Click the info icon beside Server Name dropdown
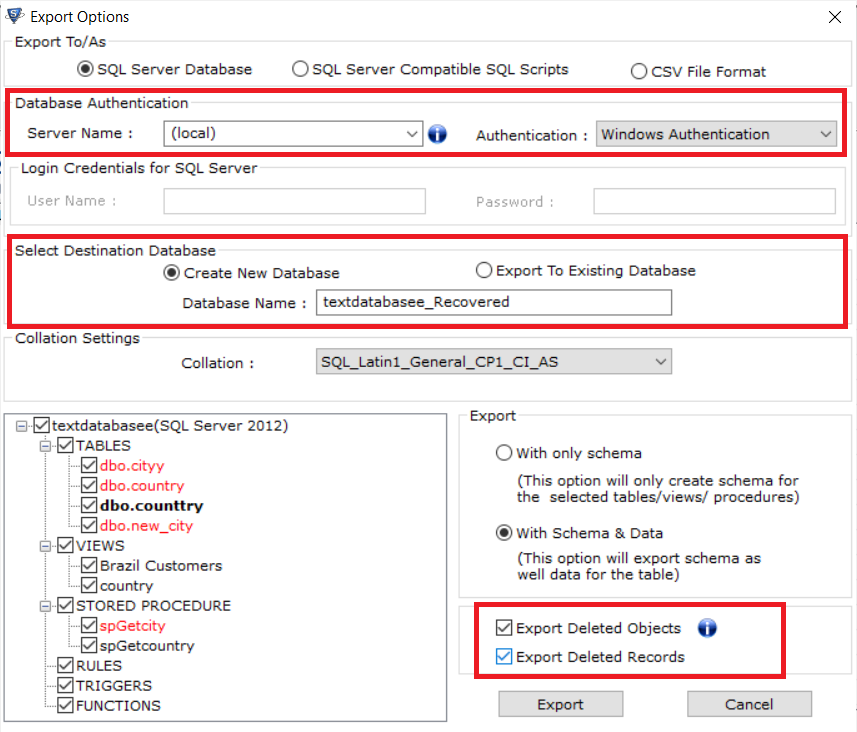This screenshot has height=732, width=857. (437, 133)
